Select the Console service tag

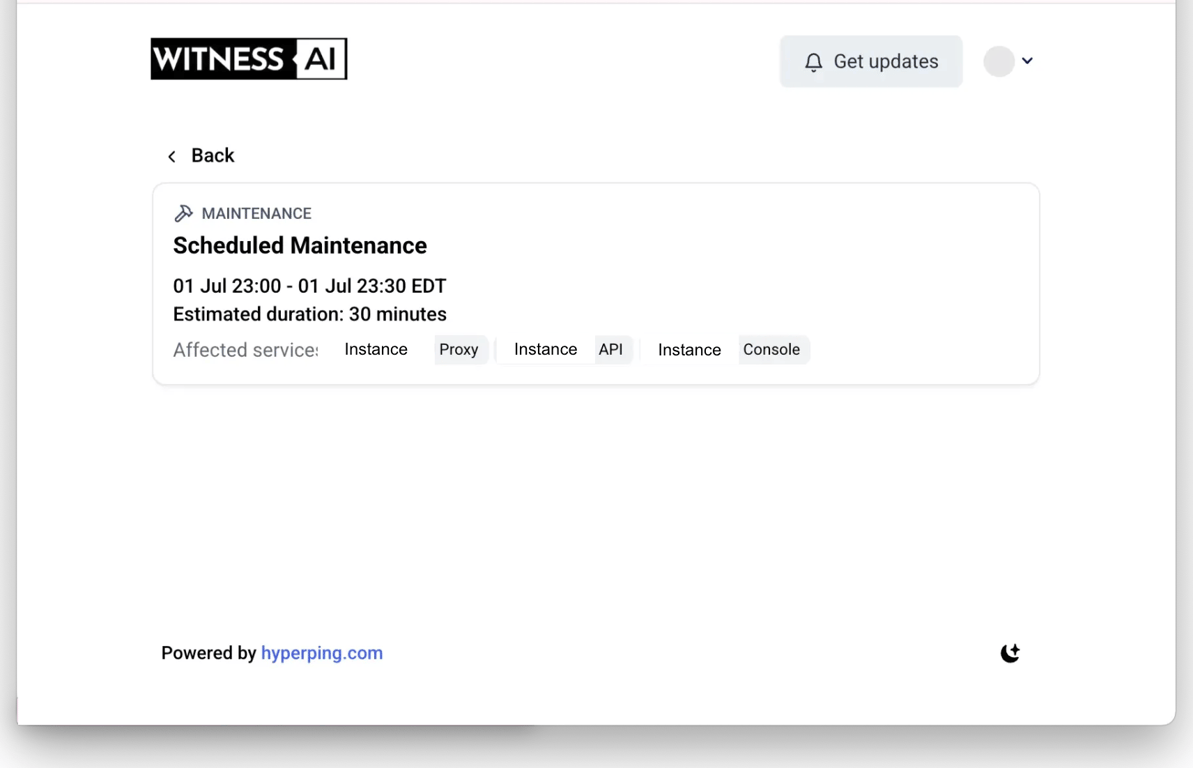(771, 349)
